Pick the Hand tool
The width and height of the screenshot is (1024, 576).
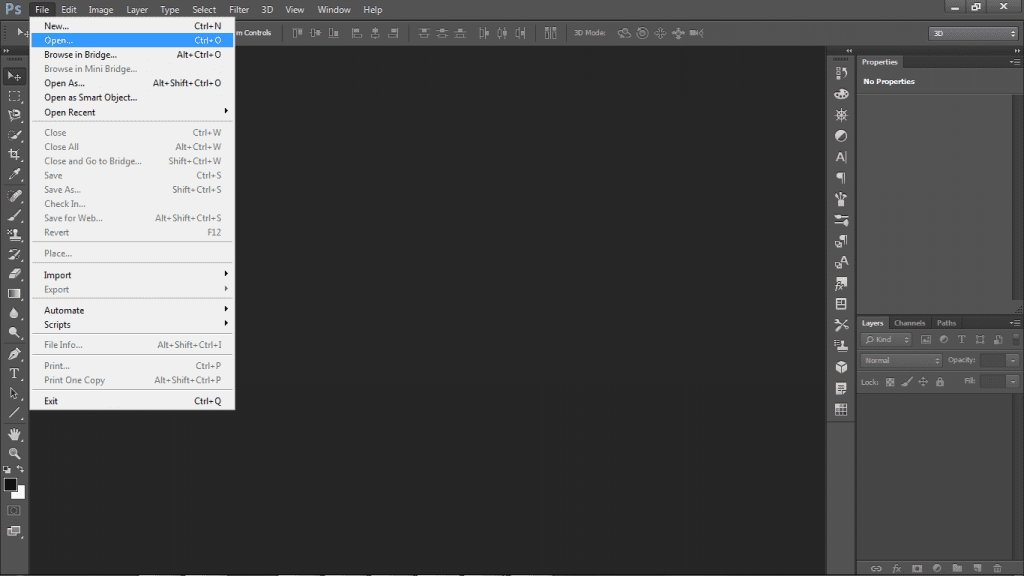coord(15,434)
